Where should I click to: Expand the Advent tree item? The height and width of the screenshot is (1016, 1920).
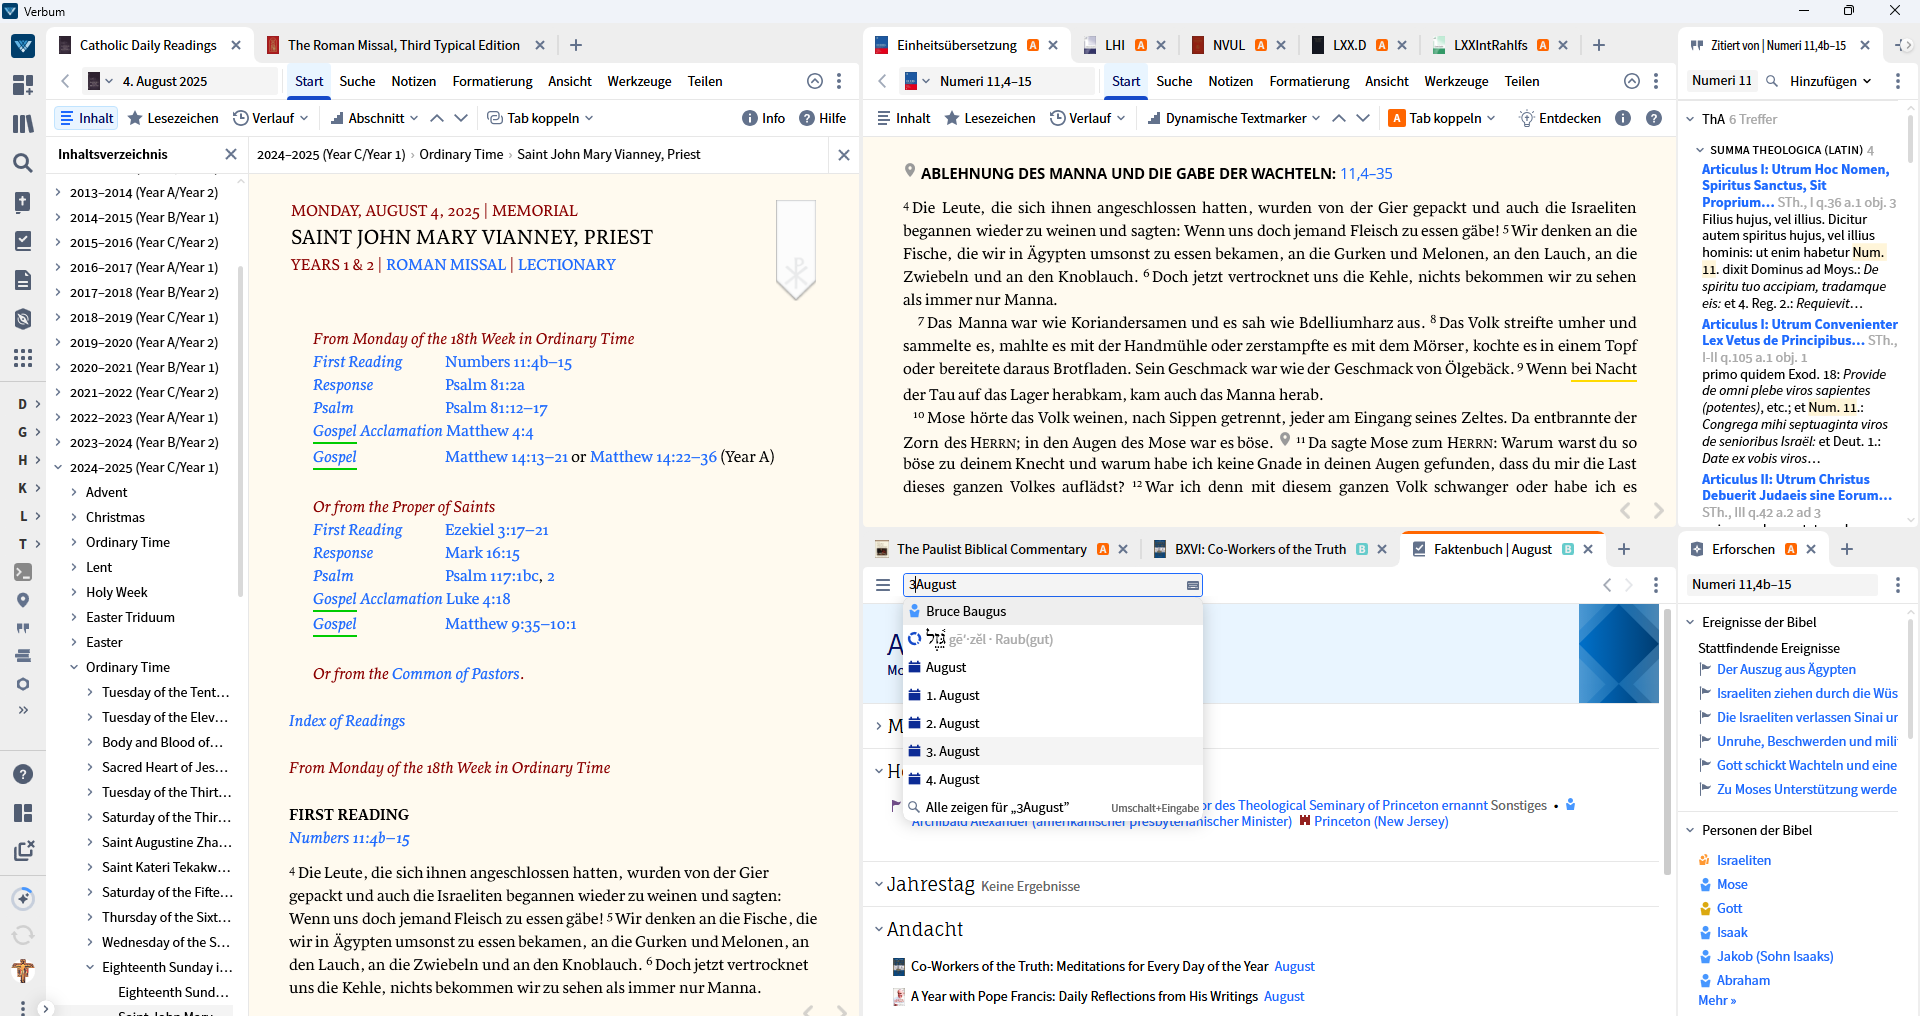pos(74,492)
